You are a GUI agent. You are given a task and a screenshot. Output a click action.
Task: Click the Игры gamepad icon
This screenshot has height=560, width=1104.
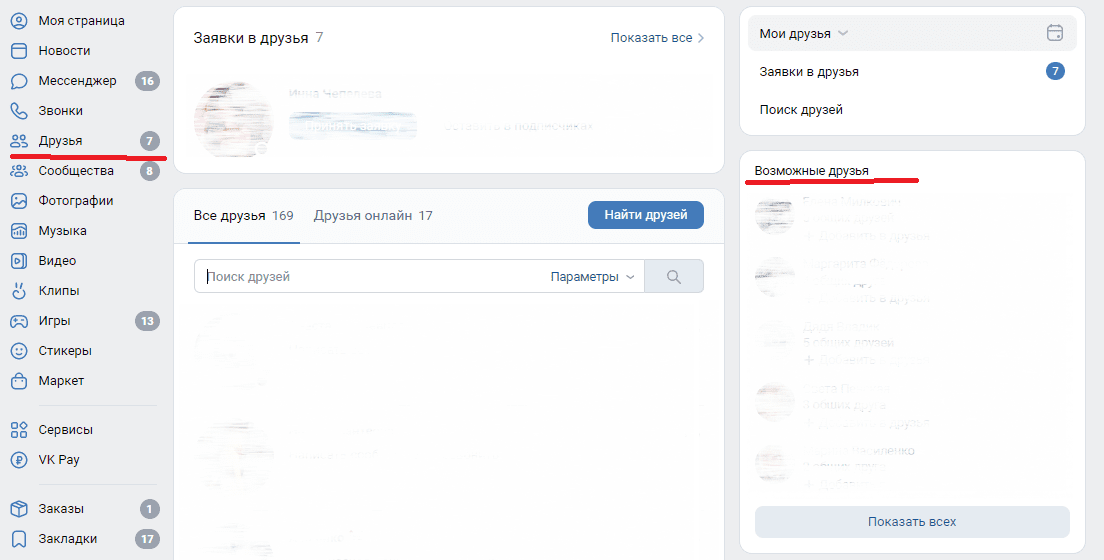19,321
